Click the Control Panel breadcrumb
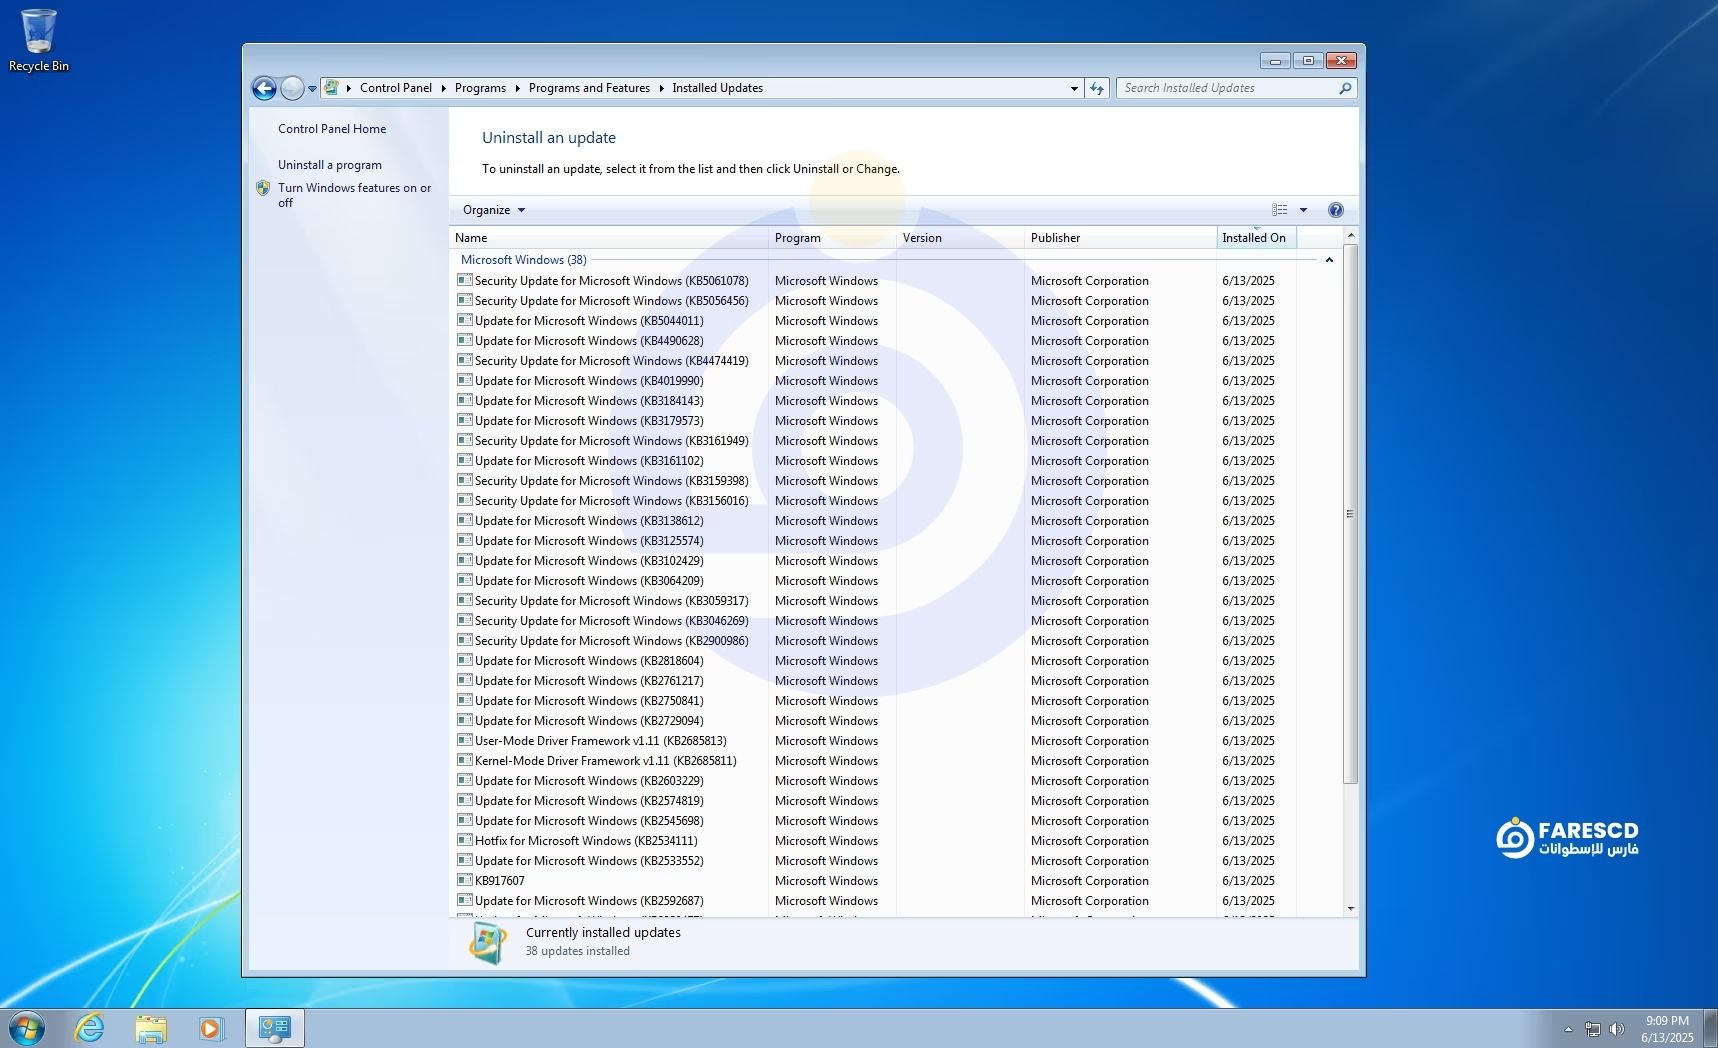This screenshot has height=1048, width=1718. (396, 88)
